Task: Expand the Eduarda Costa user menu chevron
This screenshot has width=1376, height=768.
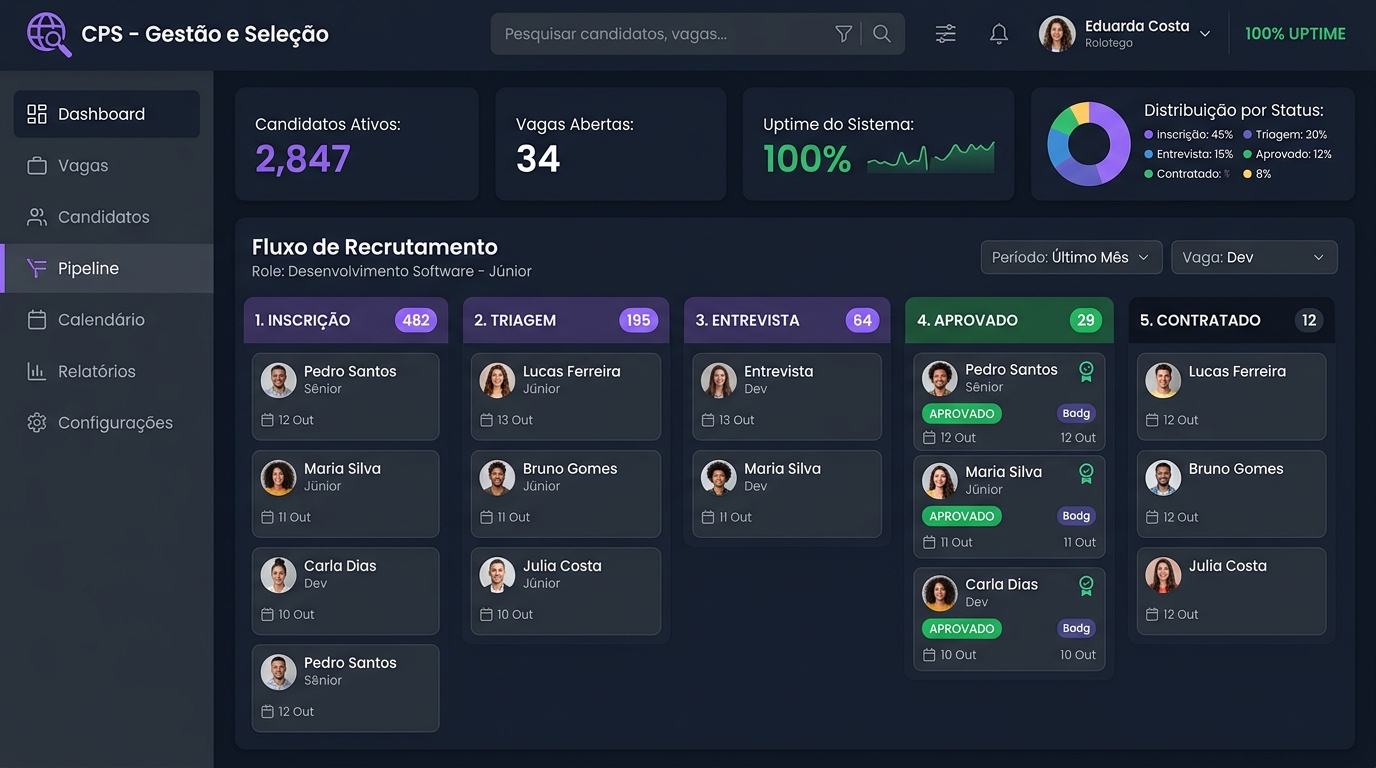Action: tap(1205, 34)
